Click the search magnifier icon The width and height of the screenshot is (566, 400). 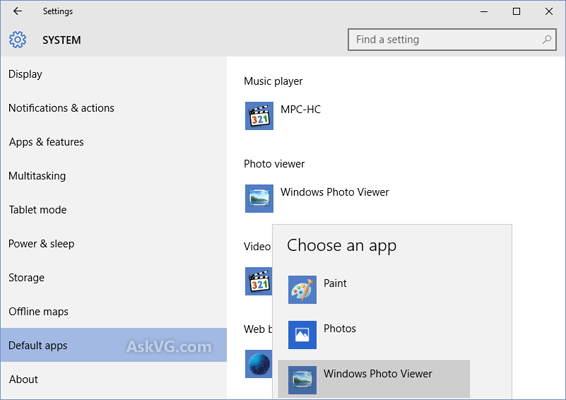coord(547,39)
